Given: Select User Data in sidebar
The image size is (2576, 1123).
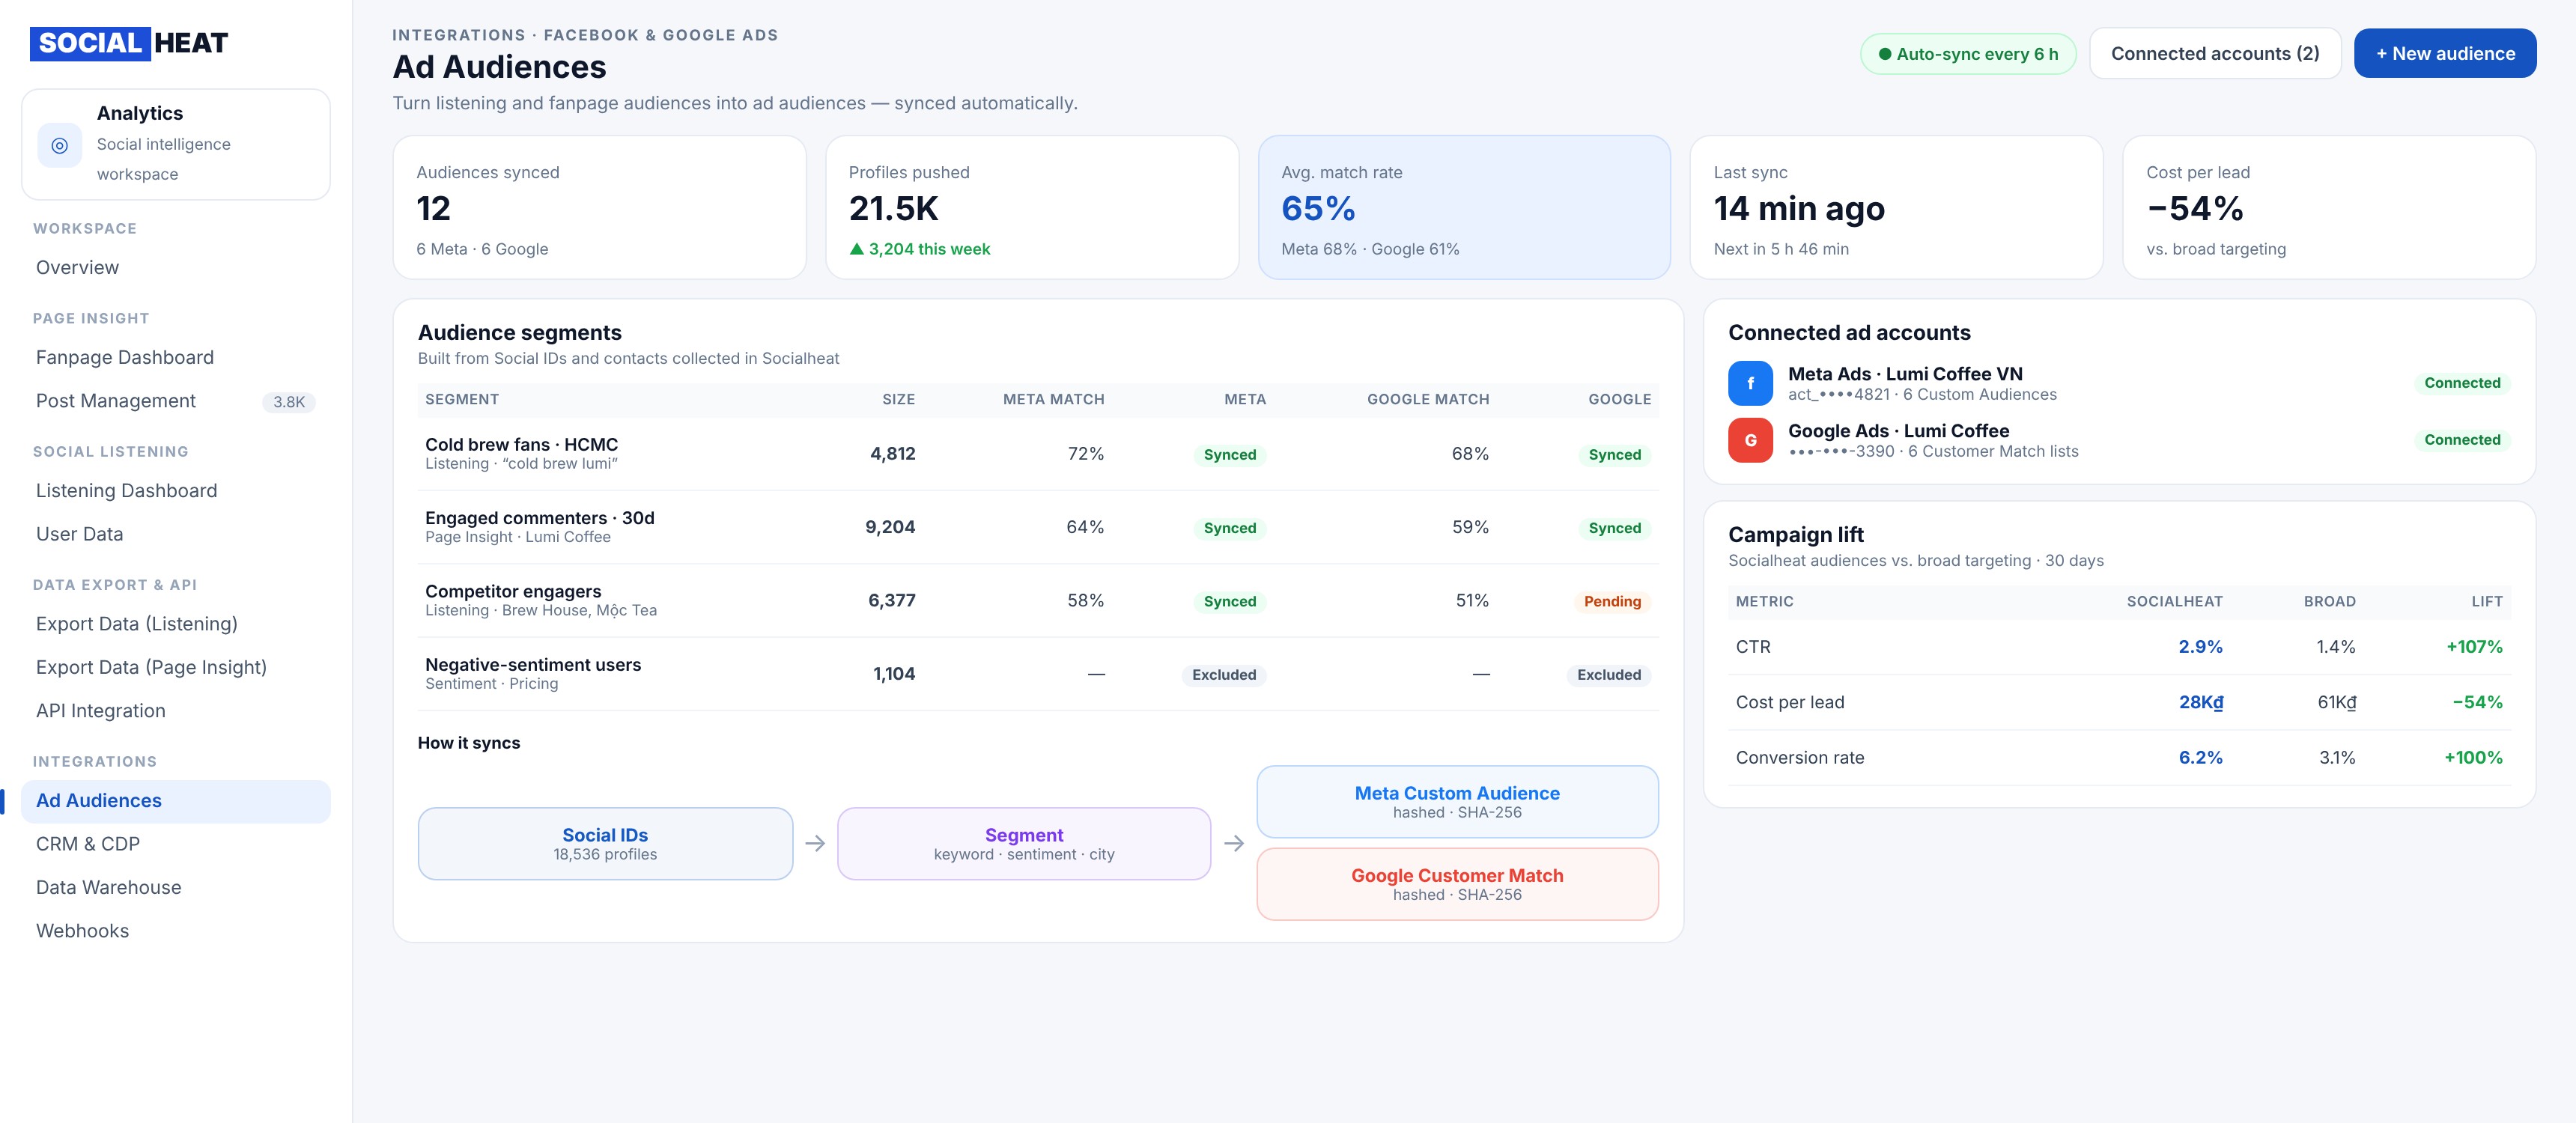Looking at the screenshot, I should click(176, 534).
